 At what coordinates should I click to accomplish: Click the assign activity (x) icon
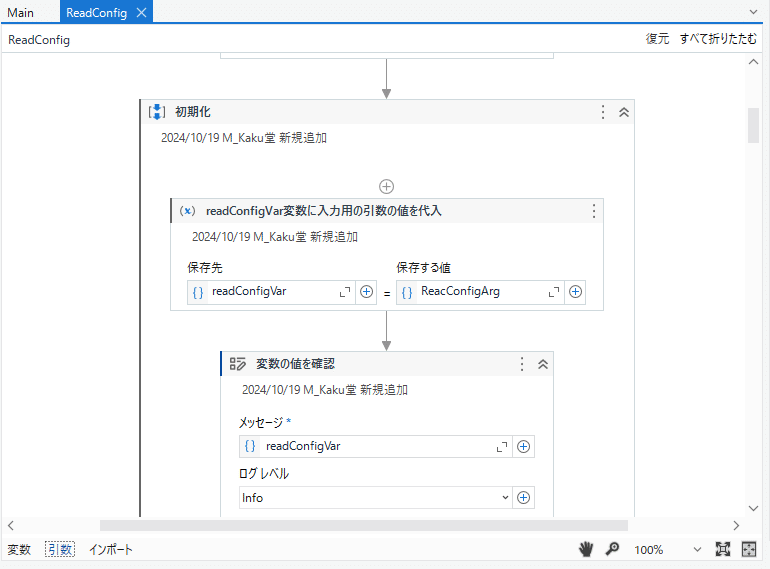pyautogui.click(x=187, y=211)
